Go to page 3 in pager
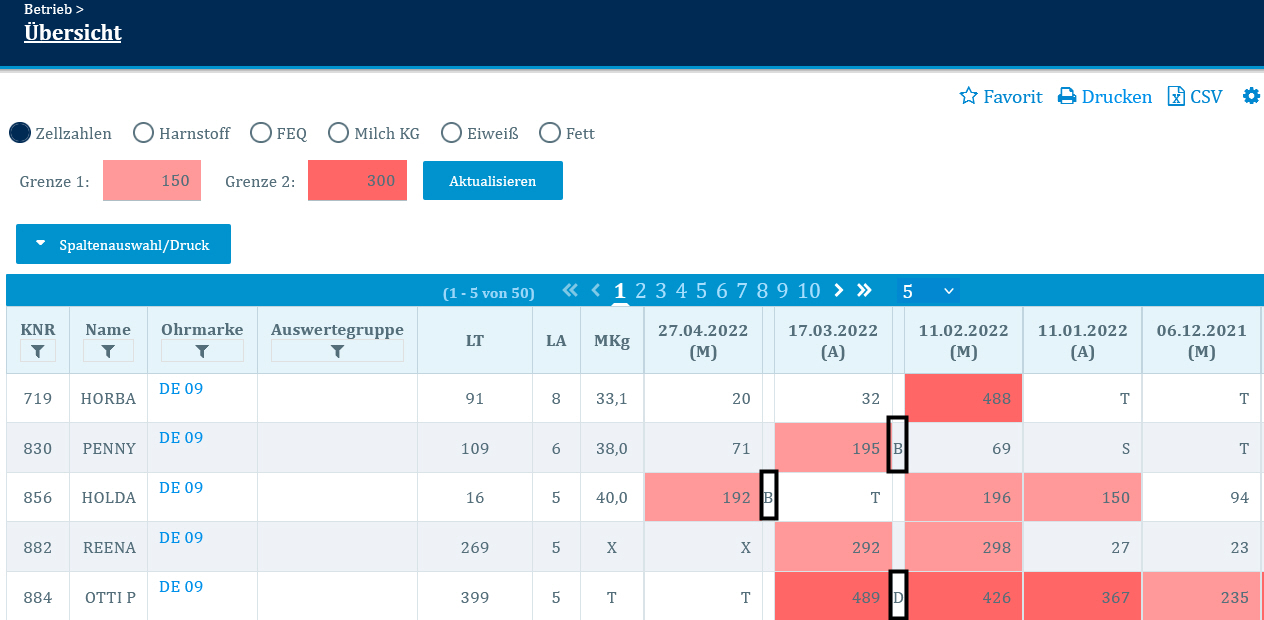Viewport: 1264px width, 620px height. tap(661, 291)
